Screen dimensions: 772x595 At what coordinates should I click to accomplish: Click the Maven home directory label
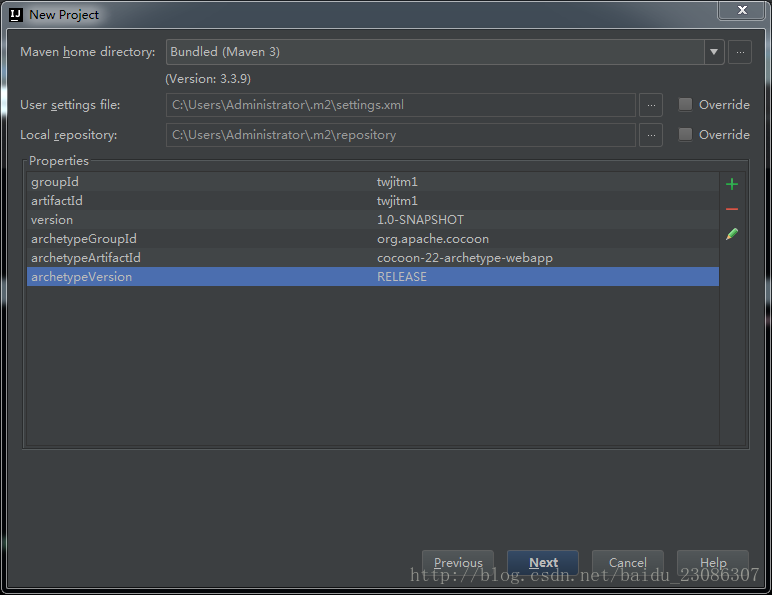[88, 52]
